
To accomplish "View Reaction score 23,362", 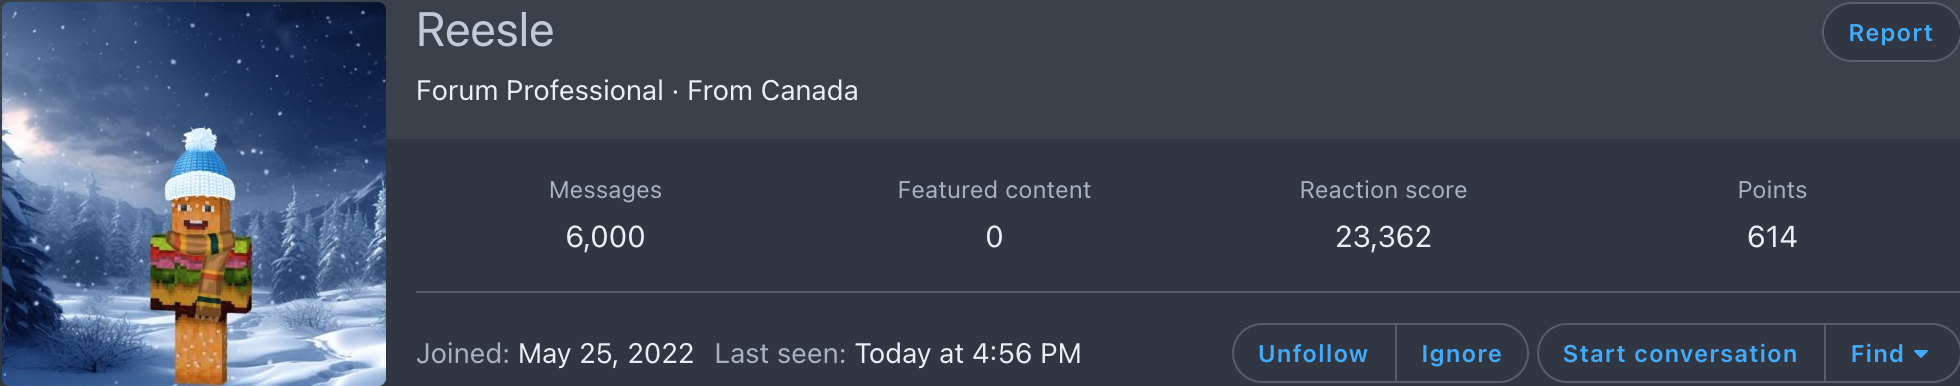I will tap(1383, 237).
